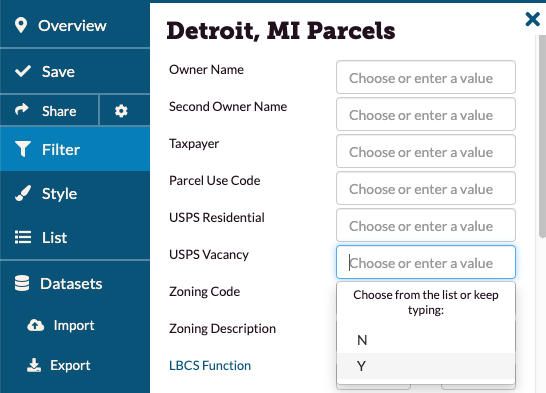Select N from USPS Vacancy list
Screen dimensions: 546x393
click(x=426, y=340)
